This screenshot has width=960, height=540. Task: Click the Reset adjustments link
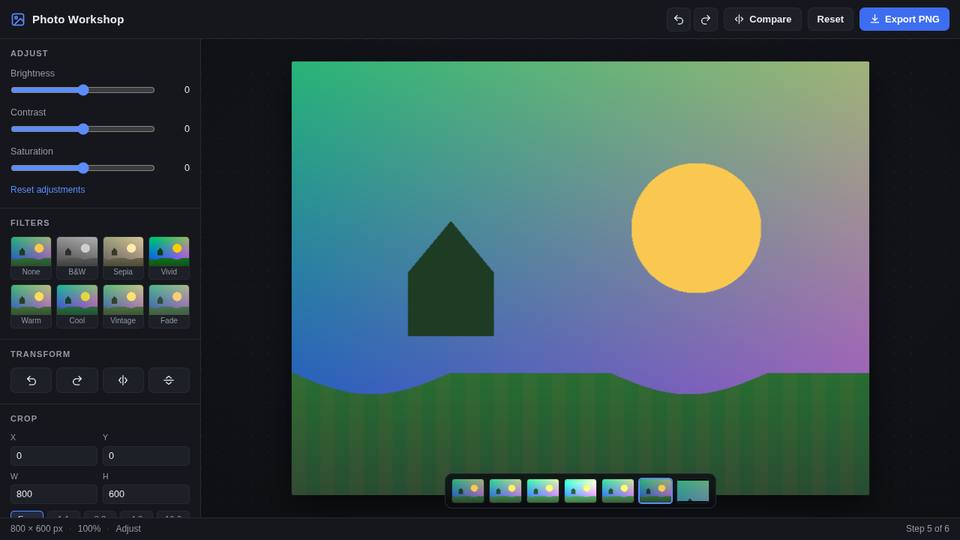[48, 190]
